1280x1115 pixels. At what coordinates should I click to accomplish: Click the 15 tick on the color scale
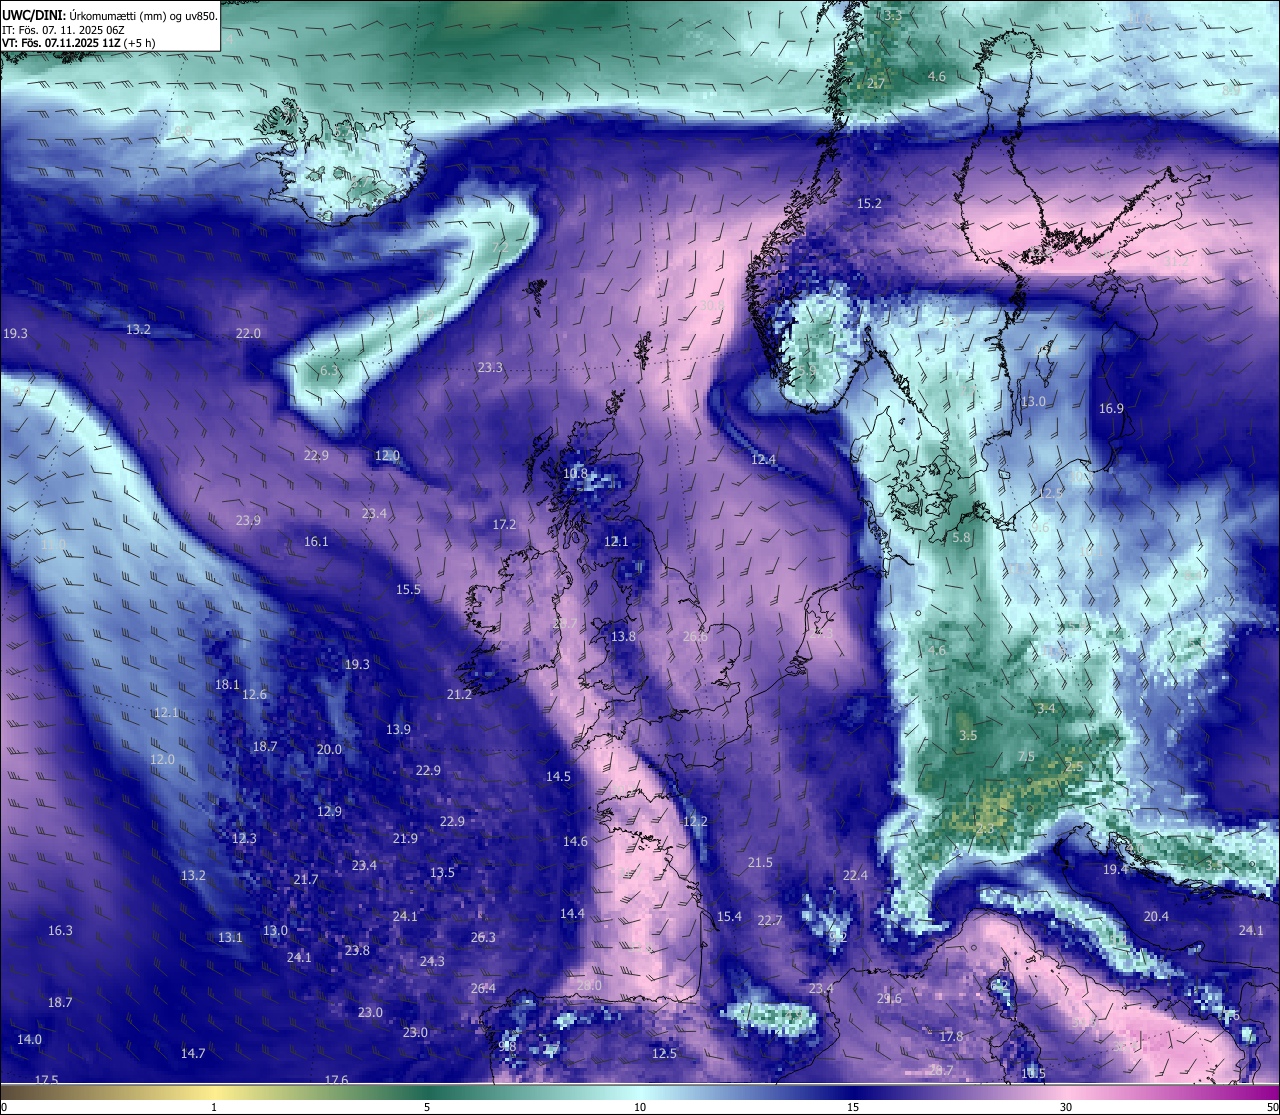[853, 1107]
